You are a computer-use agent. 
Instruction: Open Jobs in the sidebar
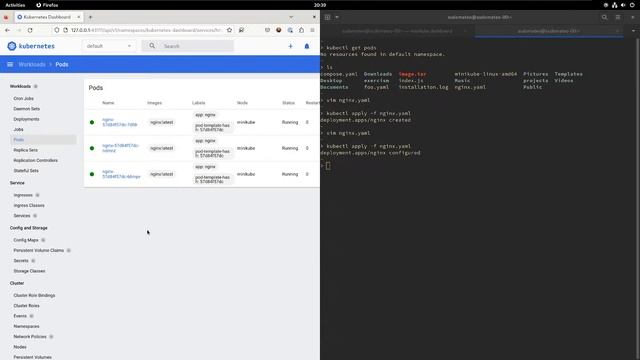pyautogui.click(x=18, y=129)
